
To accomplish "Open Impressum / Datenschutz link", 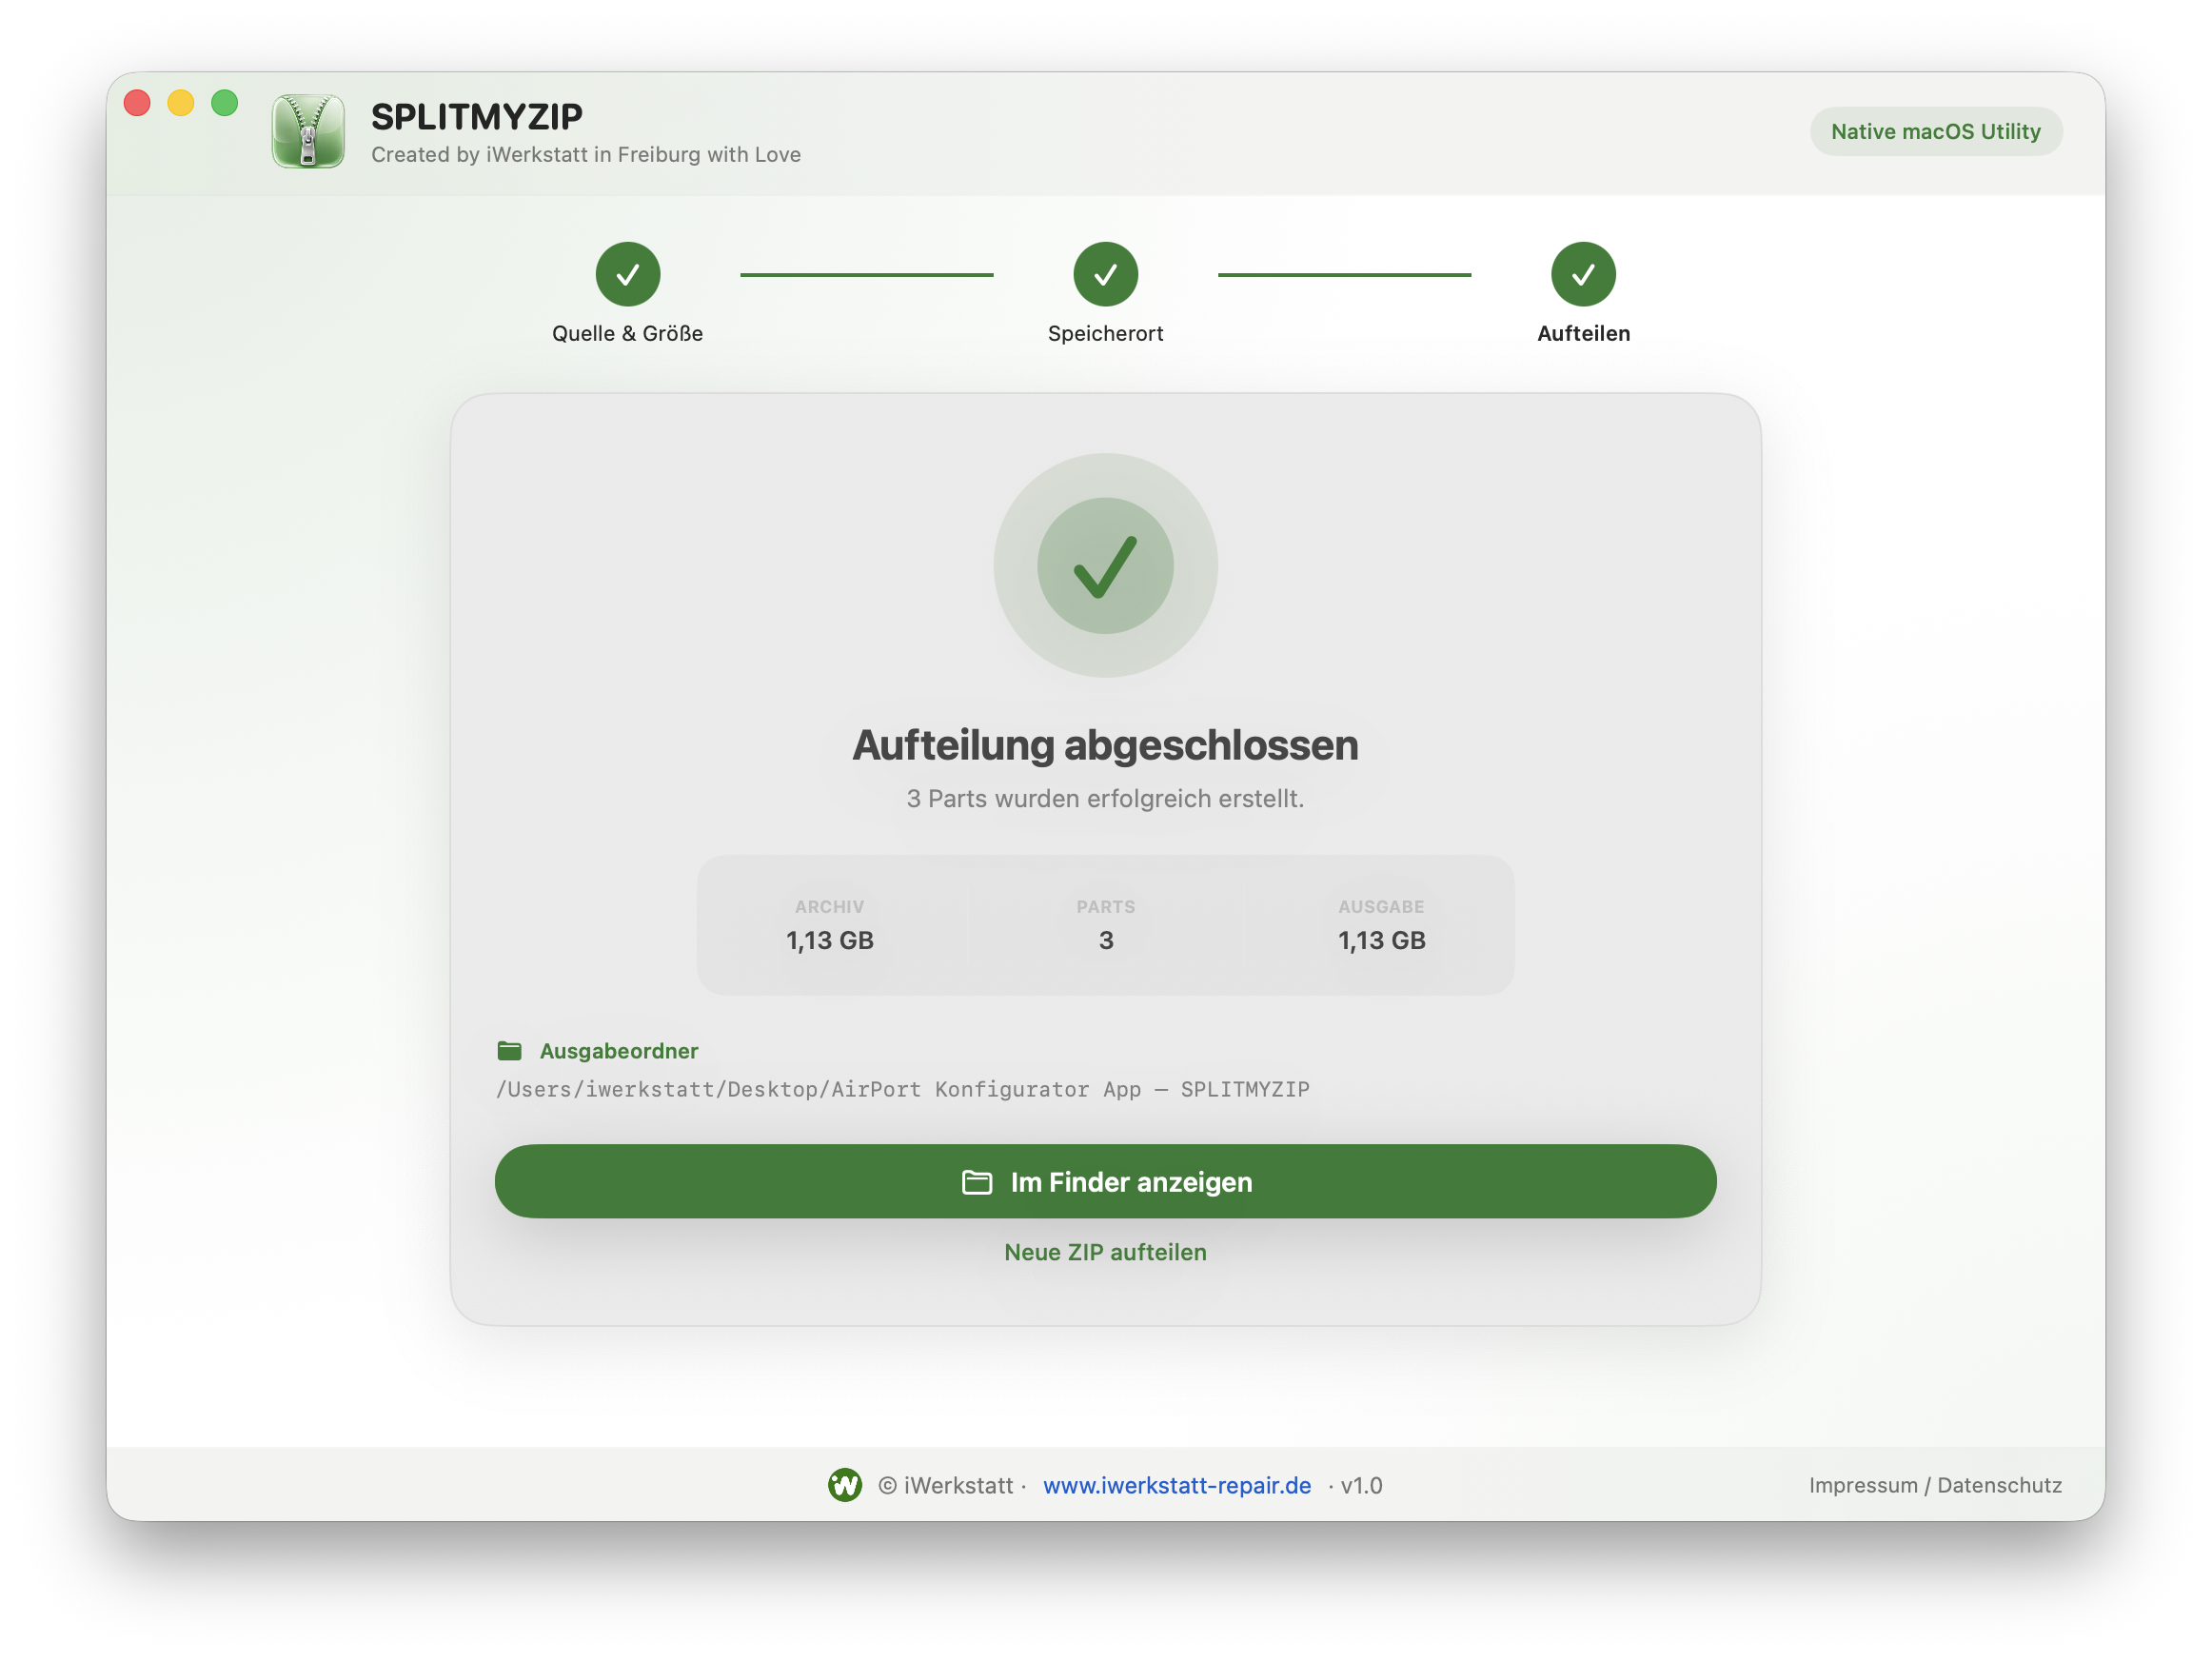I will click(1935, 1485).
